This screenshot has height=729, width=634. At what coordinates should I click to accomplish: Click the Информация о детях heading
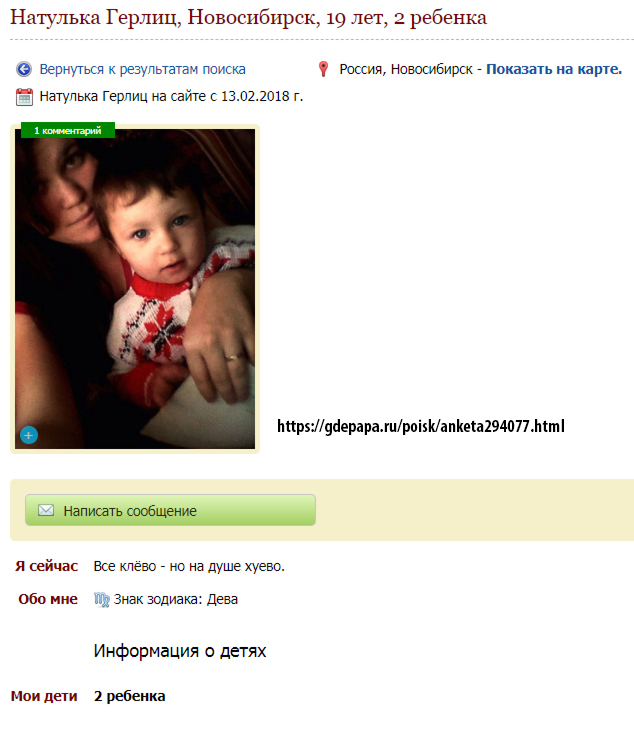coord(180,651)
